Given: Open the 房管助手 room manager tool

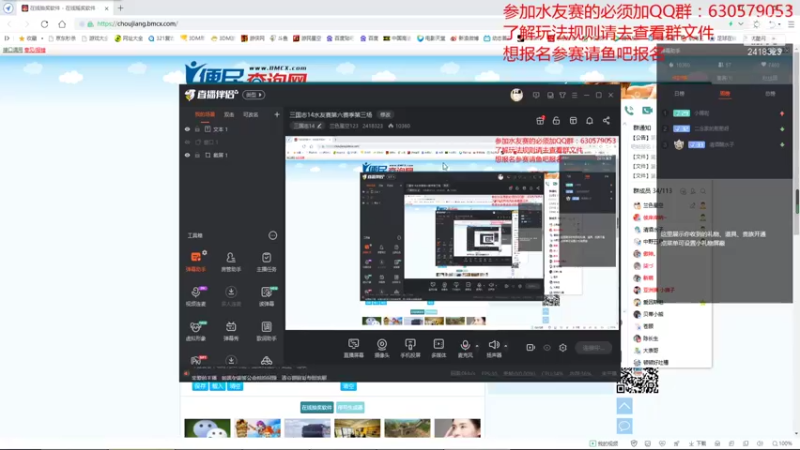Looking at the screenshot, I should click(231, 261).
